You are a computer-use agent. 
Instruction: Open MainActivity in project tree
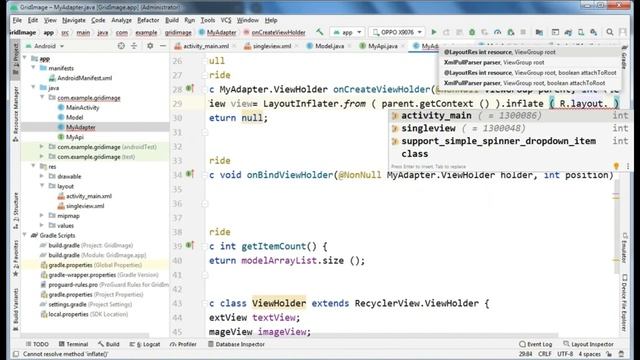(x=82, y=107)
